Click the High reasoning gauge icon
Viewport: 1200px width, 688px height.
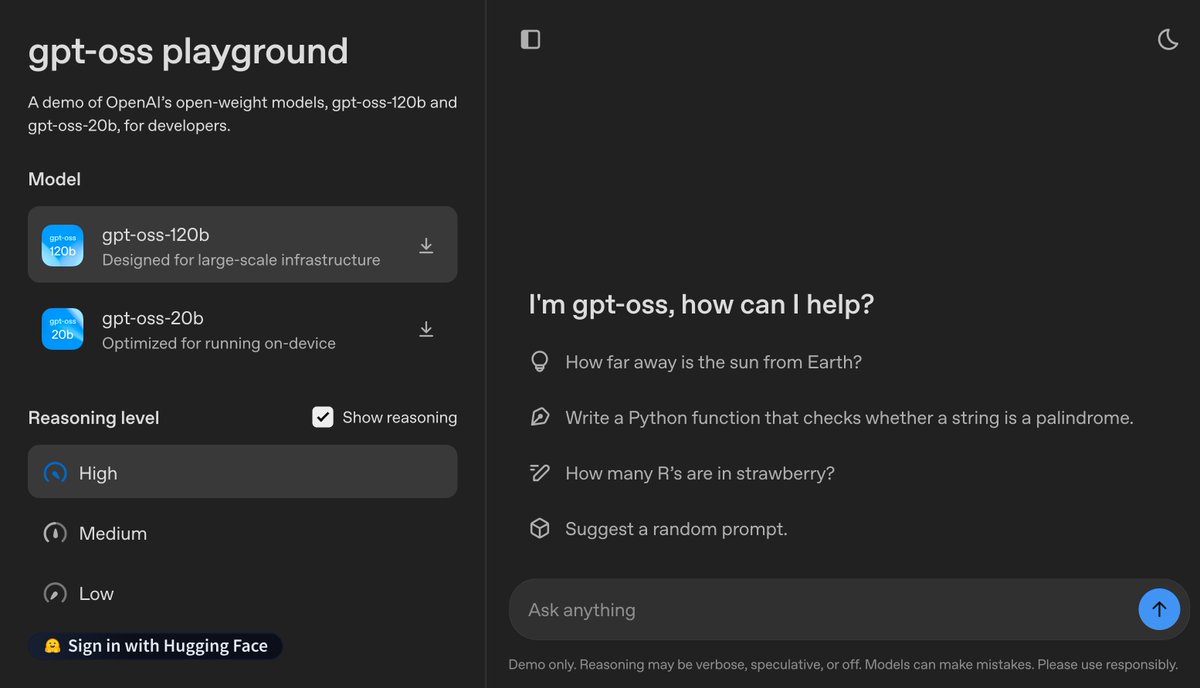click(55, 473)
